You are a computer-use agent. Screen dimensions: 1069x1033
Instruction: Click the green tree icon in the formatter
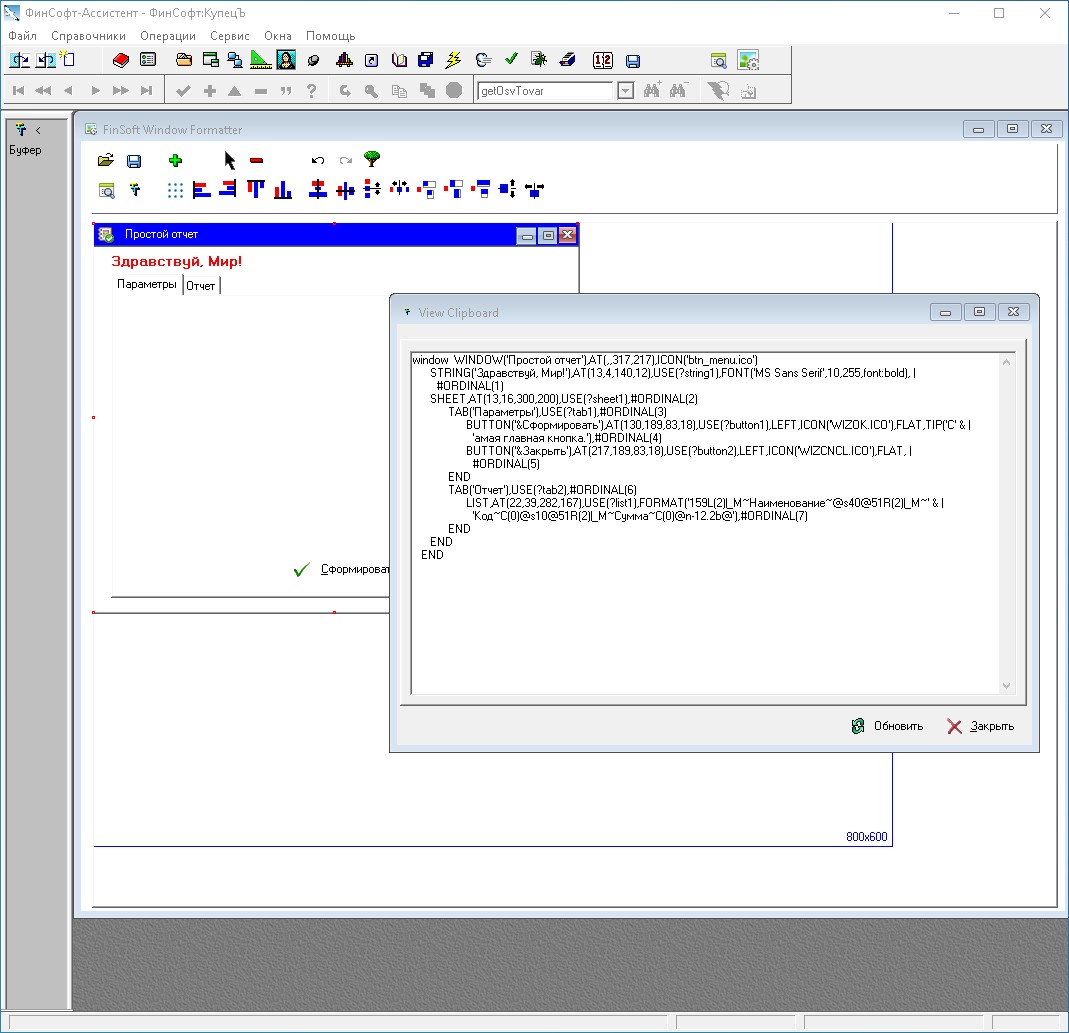372,159
